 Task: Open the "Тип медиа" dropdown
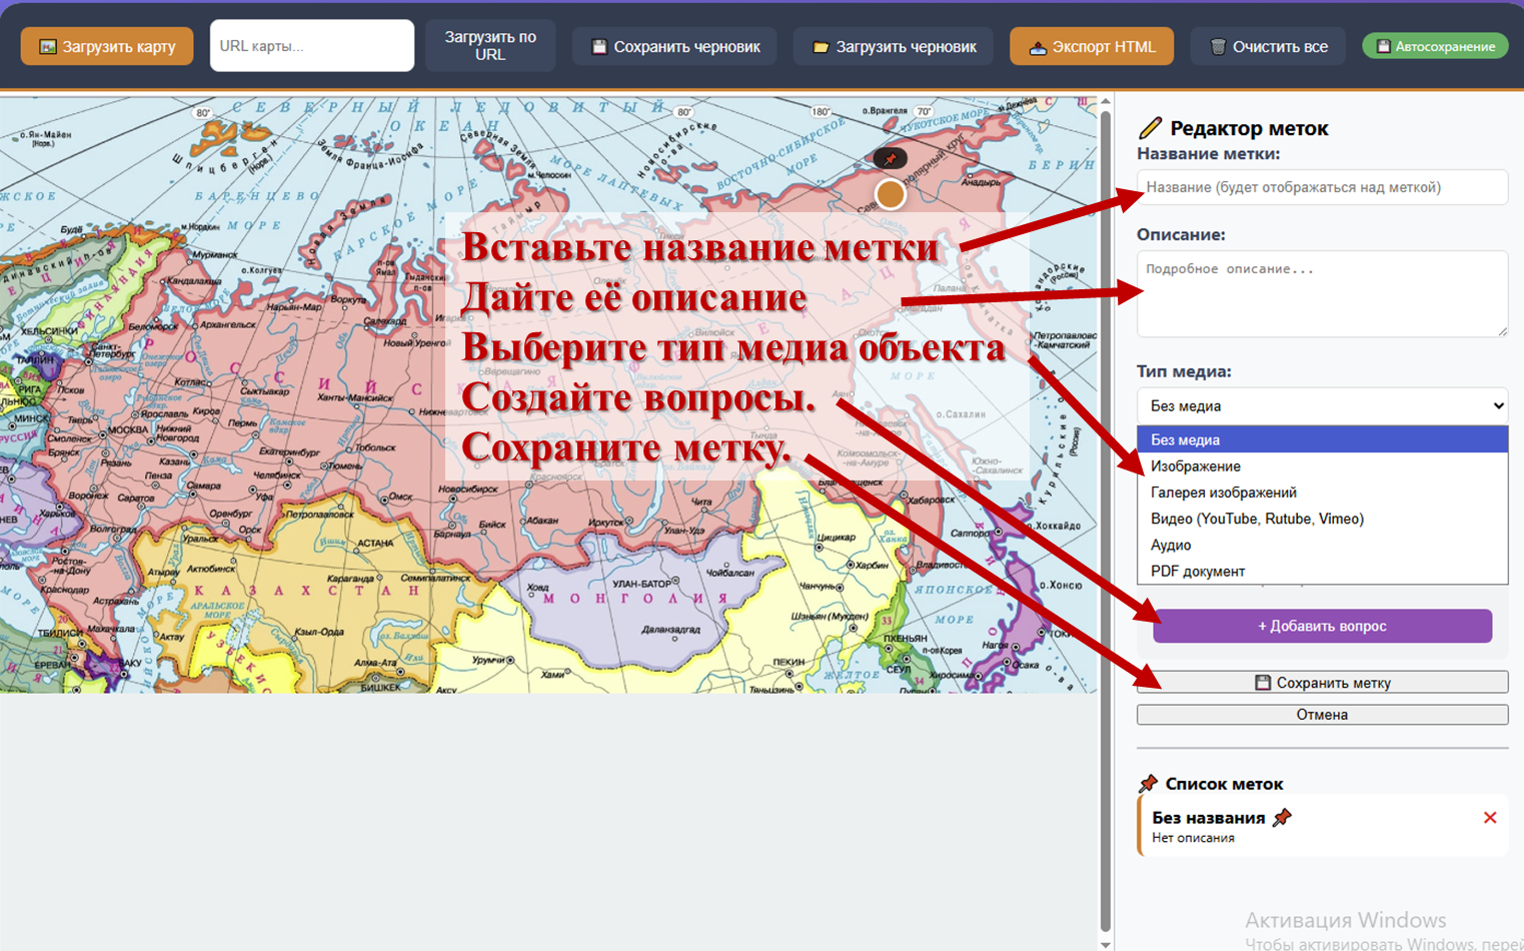point(1321,406)
